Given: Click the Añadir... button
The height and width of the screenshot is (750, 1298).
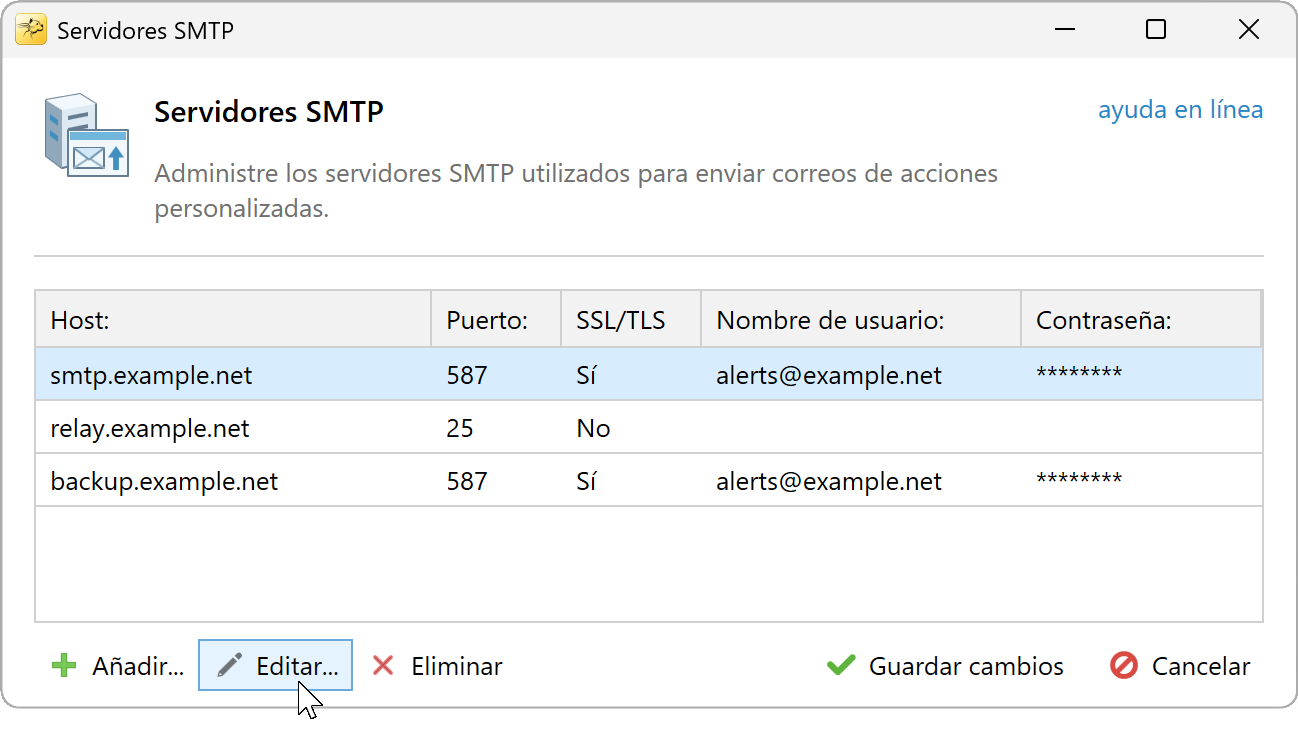Looking at the screenshot, I should click(x=118, y=666).
